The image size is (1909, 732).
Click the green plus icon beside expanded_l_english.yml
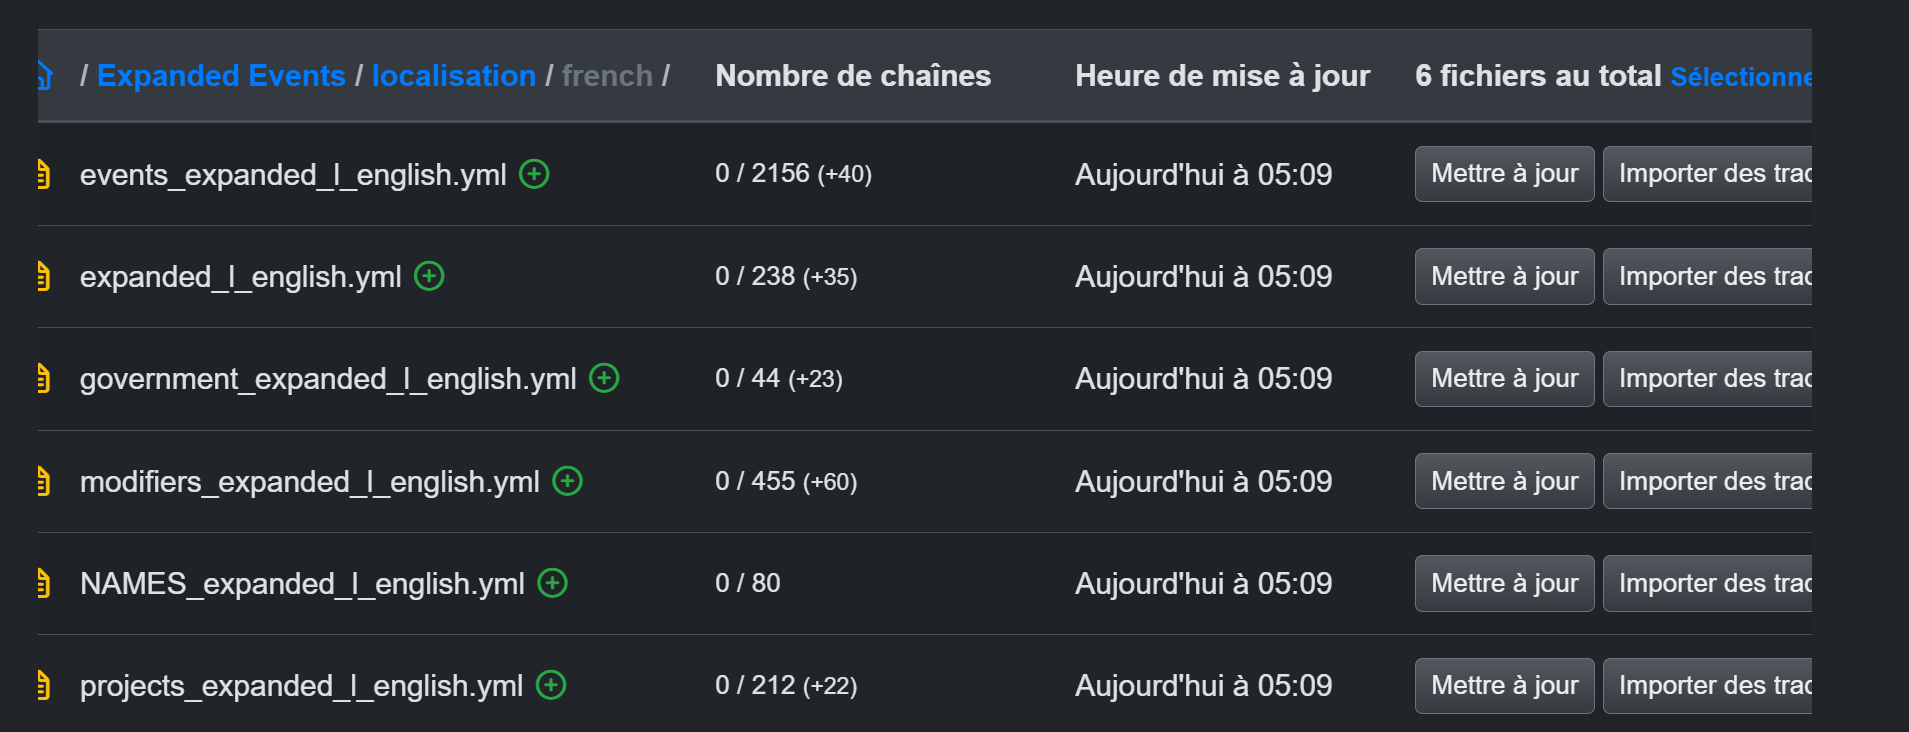coord(429,276)
